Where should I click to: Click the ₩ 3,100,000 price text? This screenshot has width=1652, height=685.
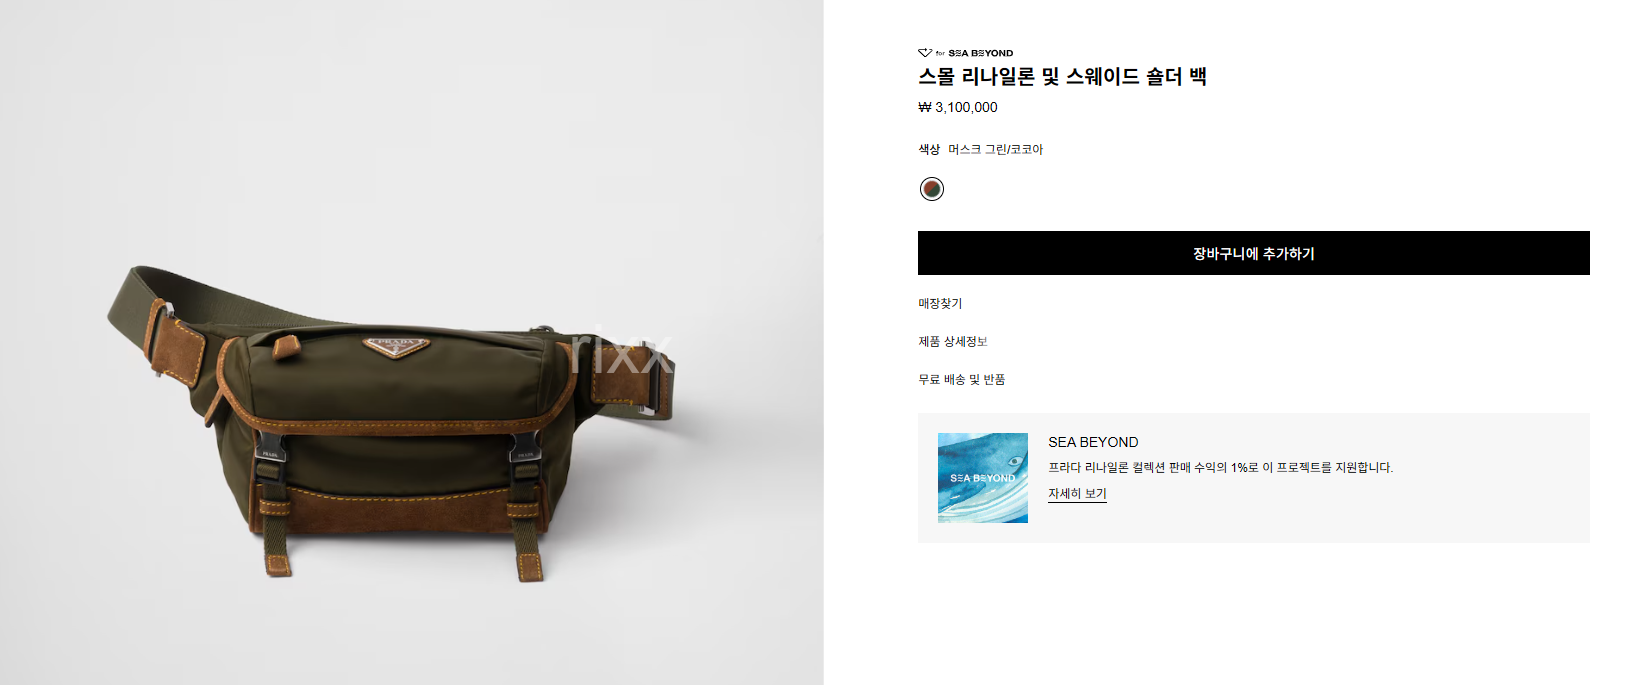pos(958,107)
